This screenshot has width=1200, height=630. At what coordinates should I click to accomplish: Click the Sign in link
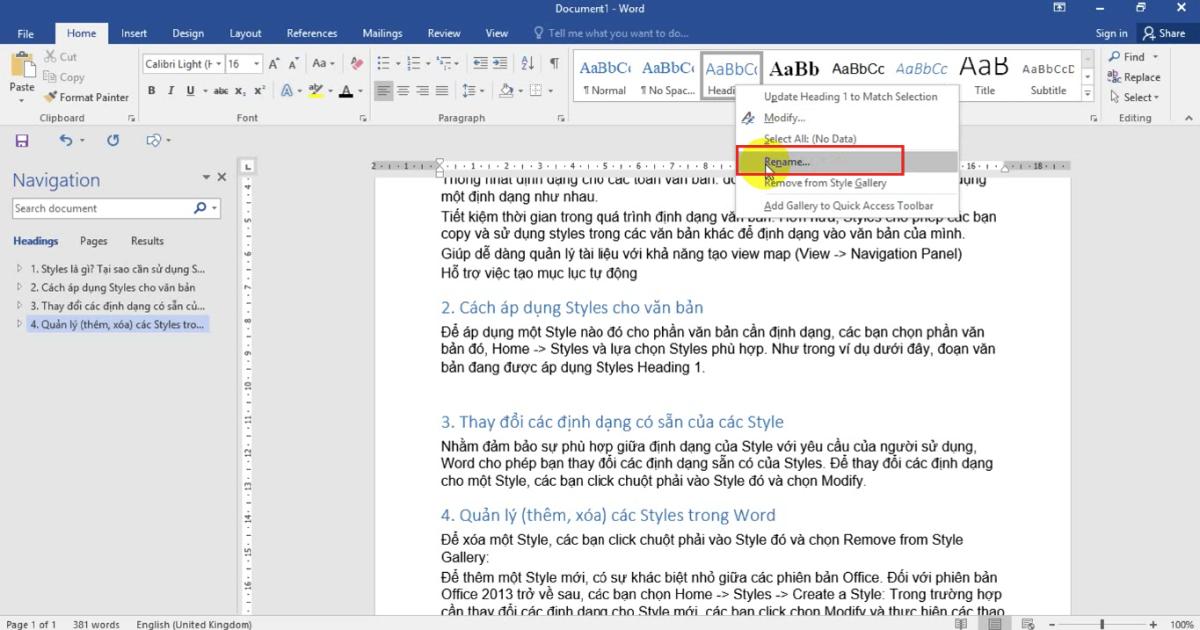click(1111, 32)
